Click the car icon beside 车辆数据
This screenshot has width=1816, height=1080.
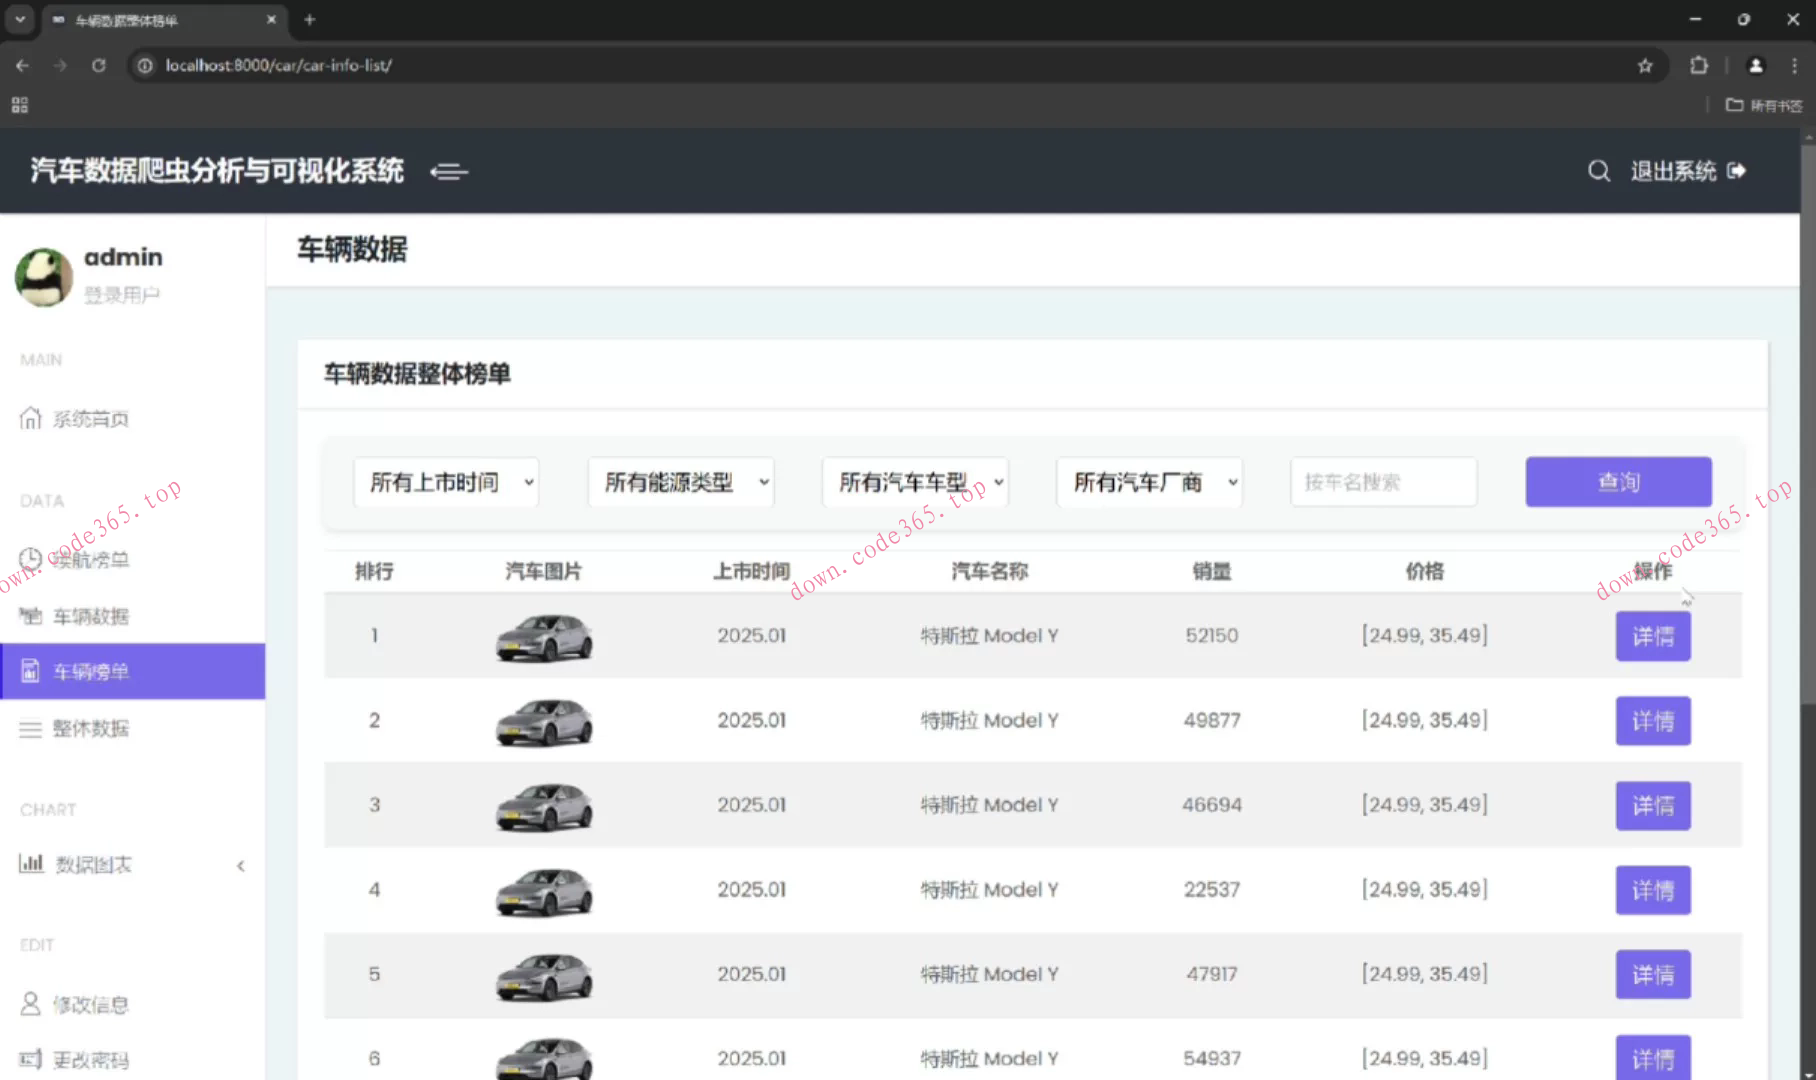[30, 616]
